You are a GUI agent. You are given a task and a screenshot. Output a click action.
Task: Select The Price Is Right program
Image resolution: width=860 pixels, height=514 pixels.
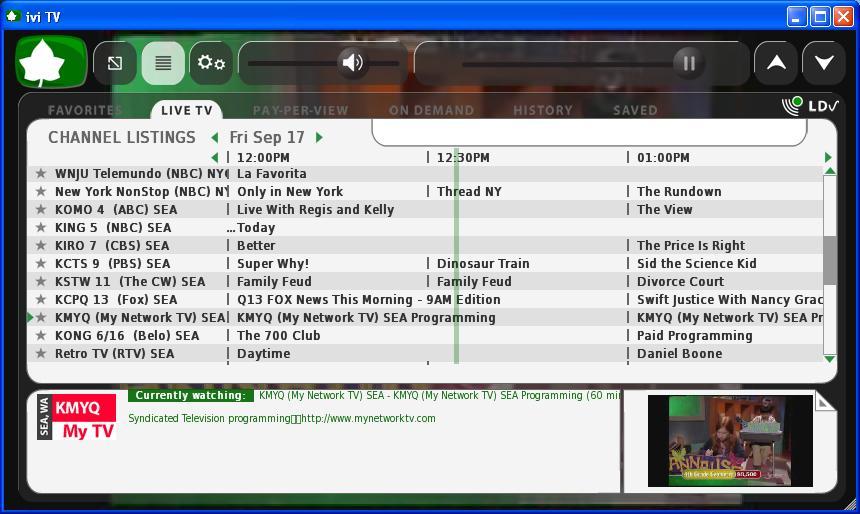(690, 246)
